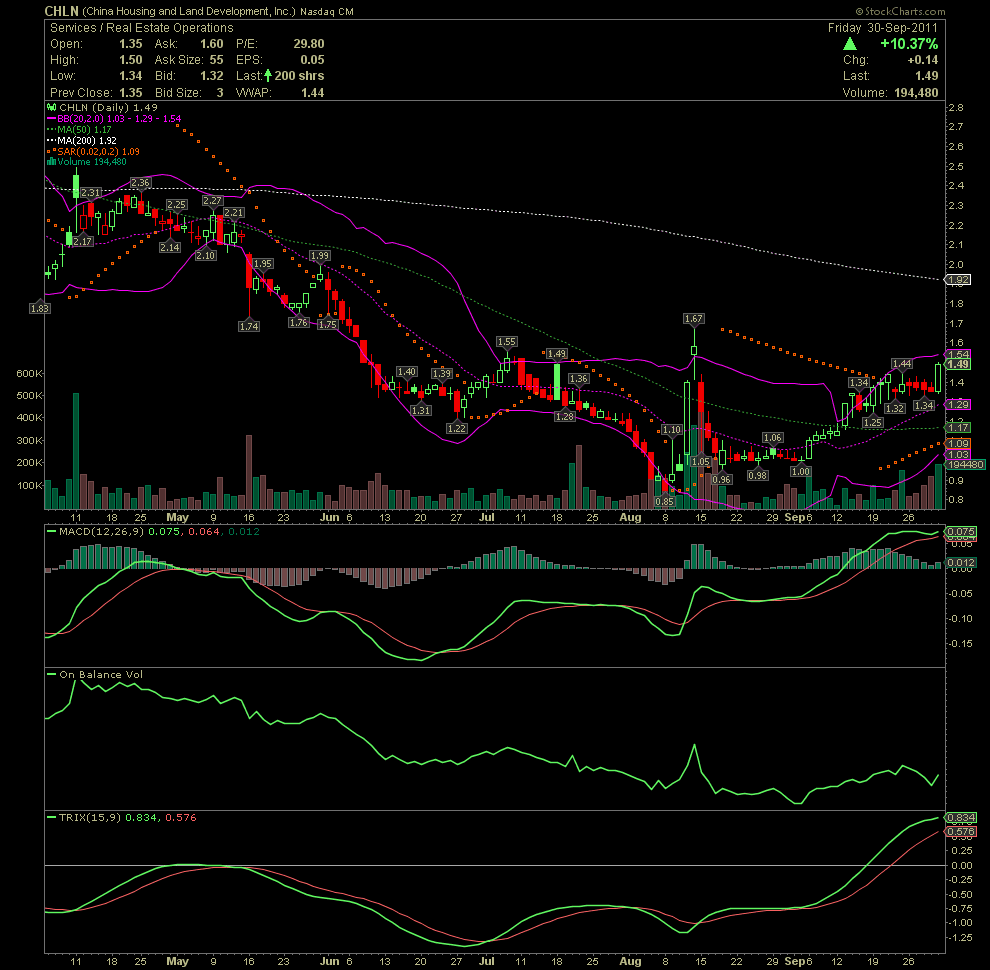The height and width of the screenshot is (970, 990).
Task: Click the 0.576 TRIX signal flag
Action: (962, 832)
